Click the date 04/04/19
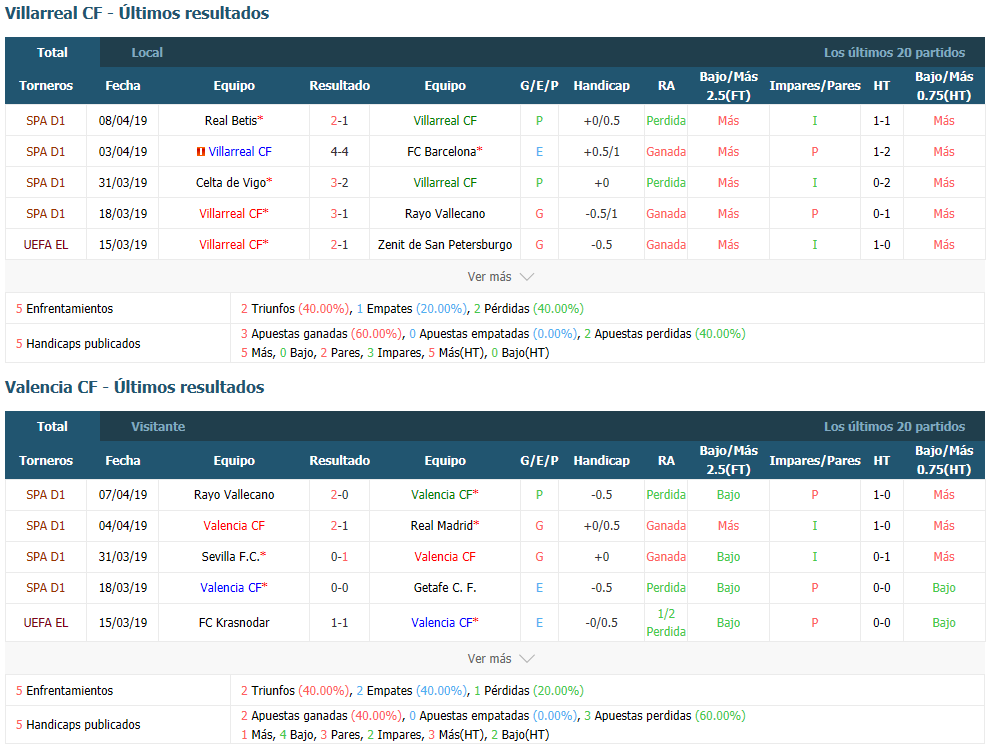Viewport: 991px width, 751px height. point(123,526)
